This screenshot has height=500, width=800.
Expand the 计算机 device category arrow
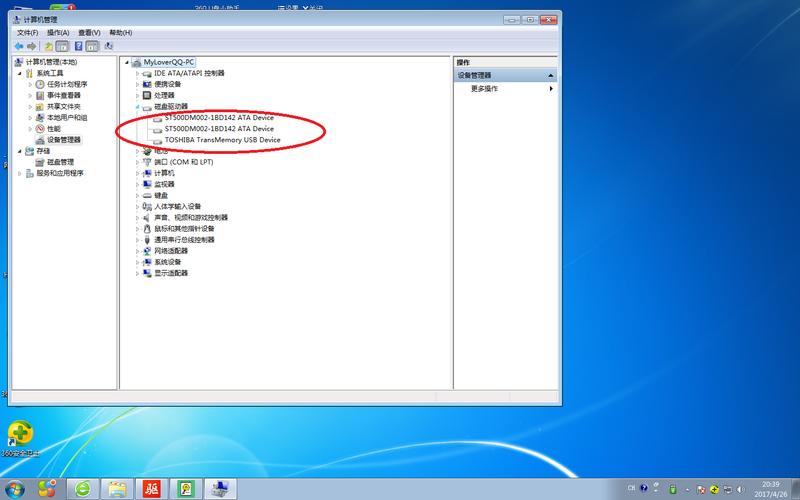coord(137,173)
